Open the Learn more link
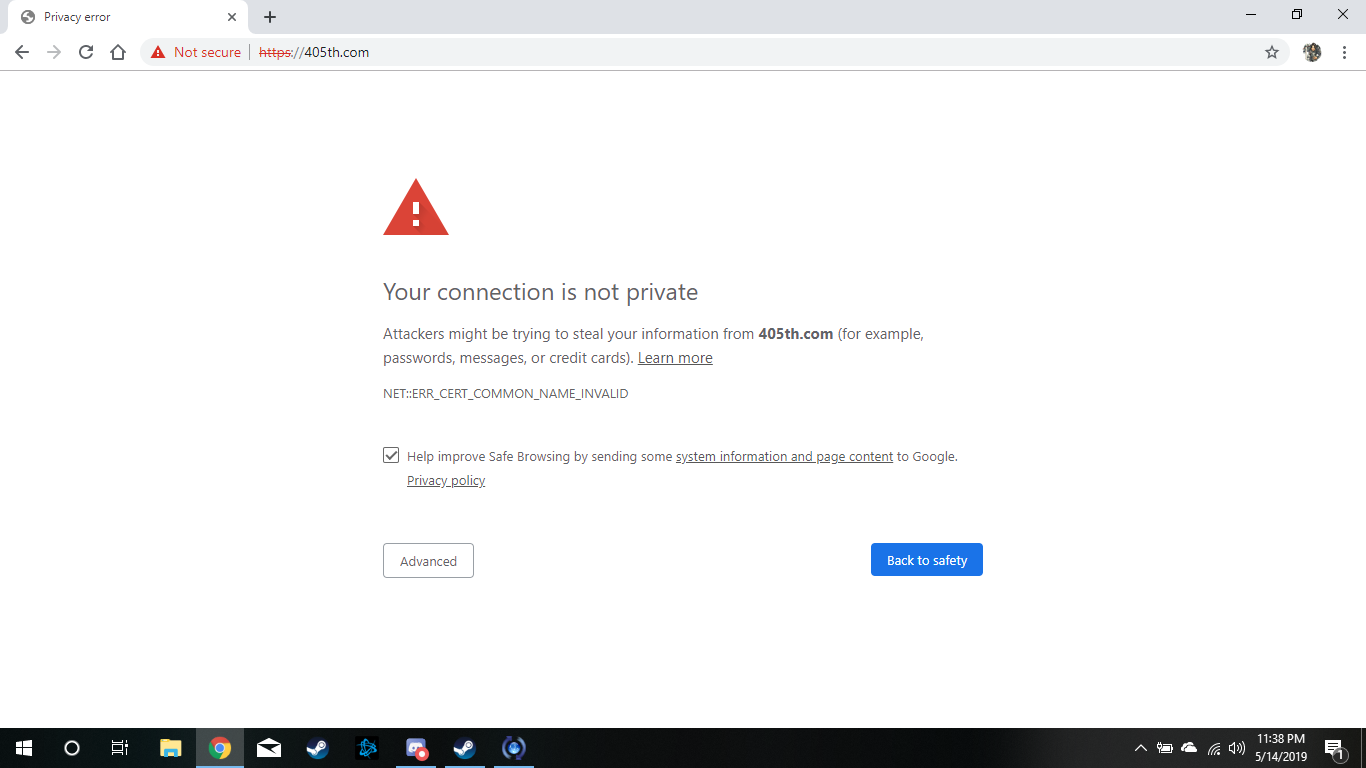 tap(675, 358)
